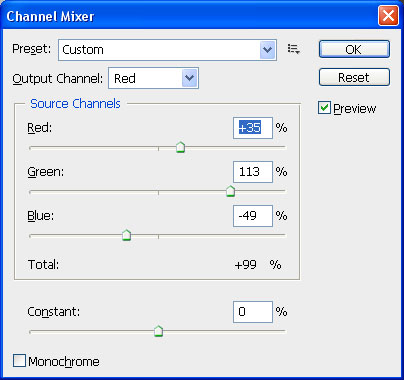Image resolution: width=404 pixels, height=380 pixels.
Task: Close the Channel Mixer dialog
Action: pyautogui.click(x=388, y=16)
